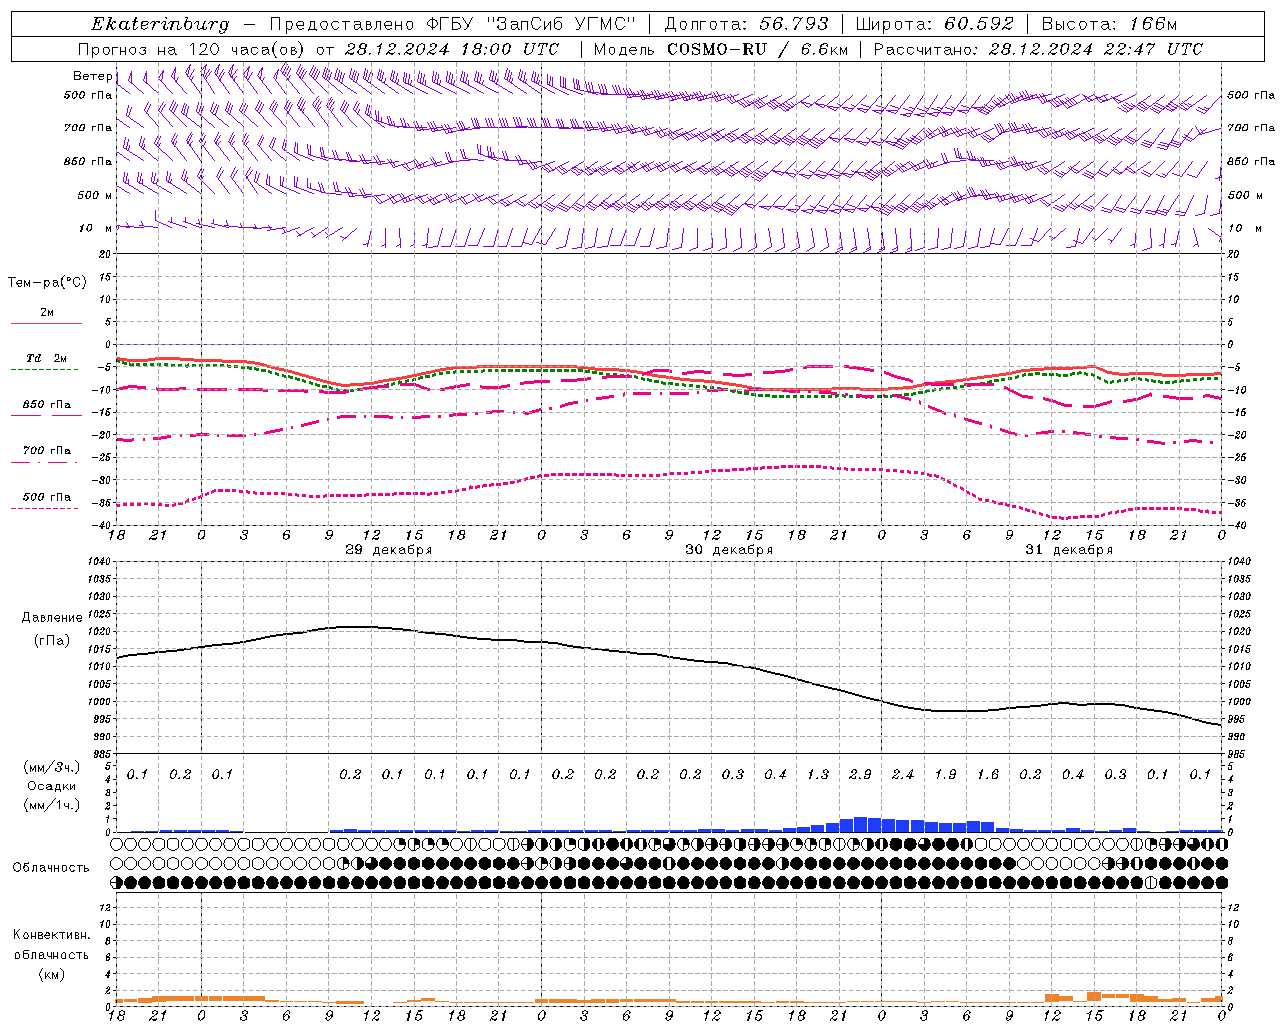Click the "30 декабря" date label
The image size is (1280, 1024).
pyautogui.click(x=728, y=550)
